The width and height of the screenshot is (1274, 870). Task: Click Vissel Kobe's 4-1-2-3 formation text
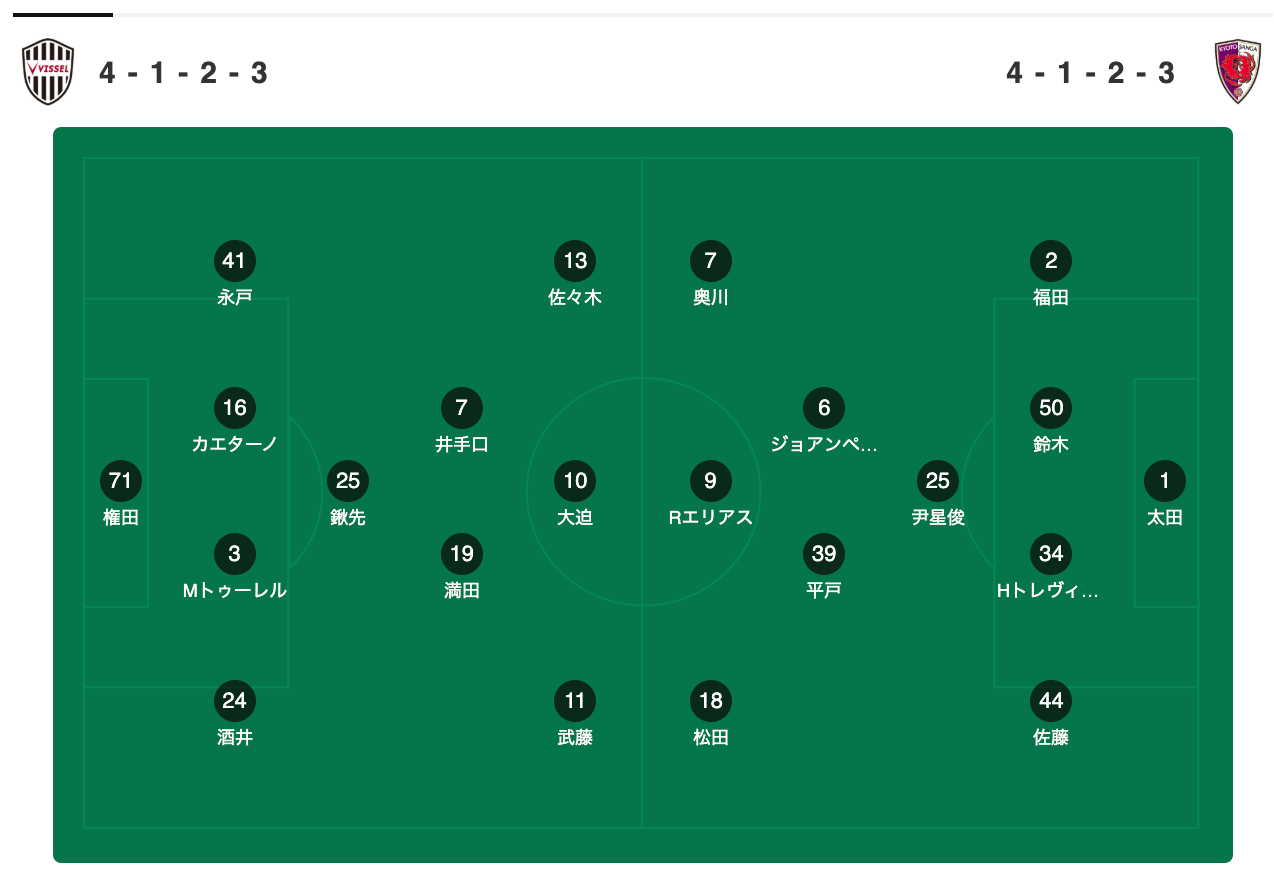[x=184, y=73]
